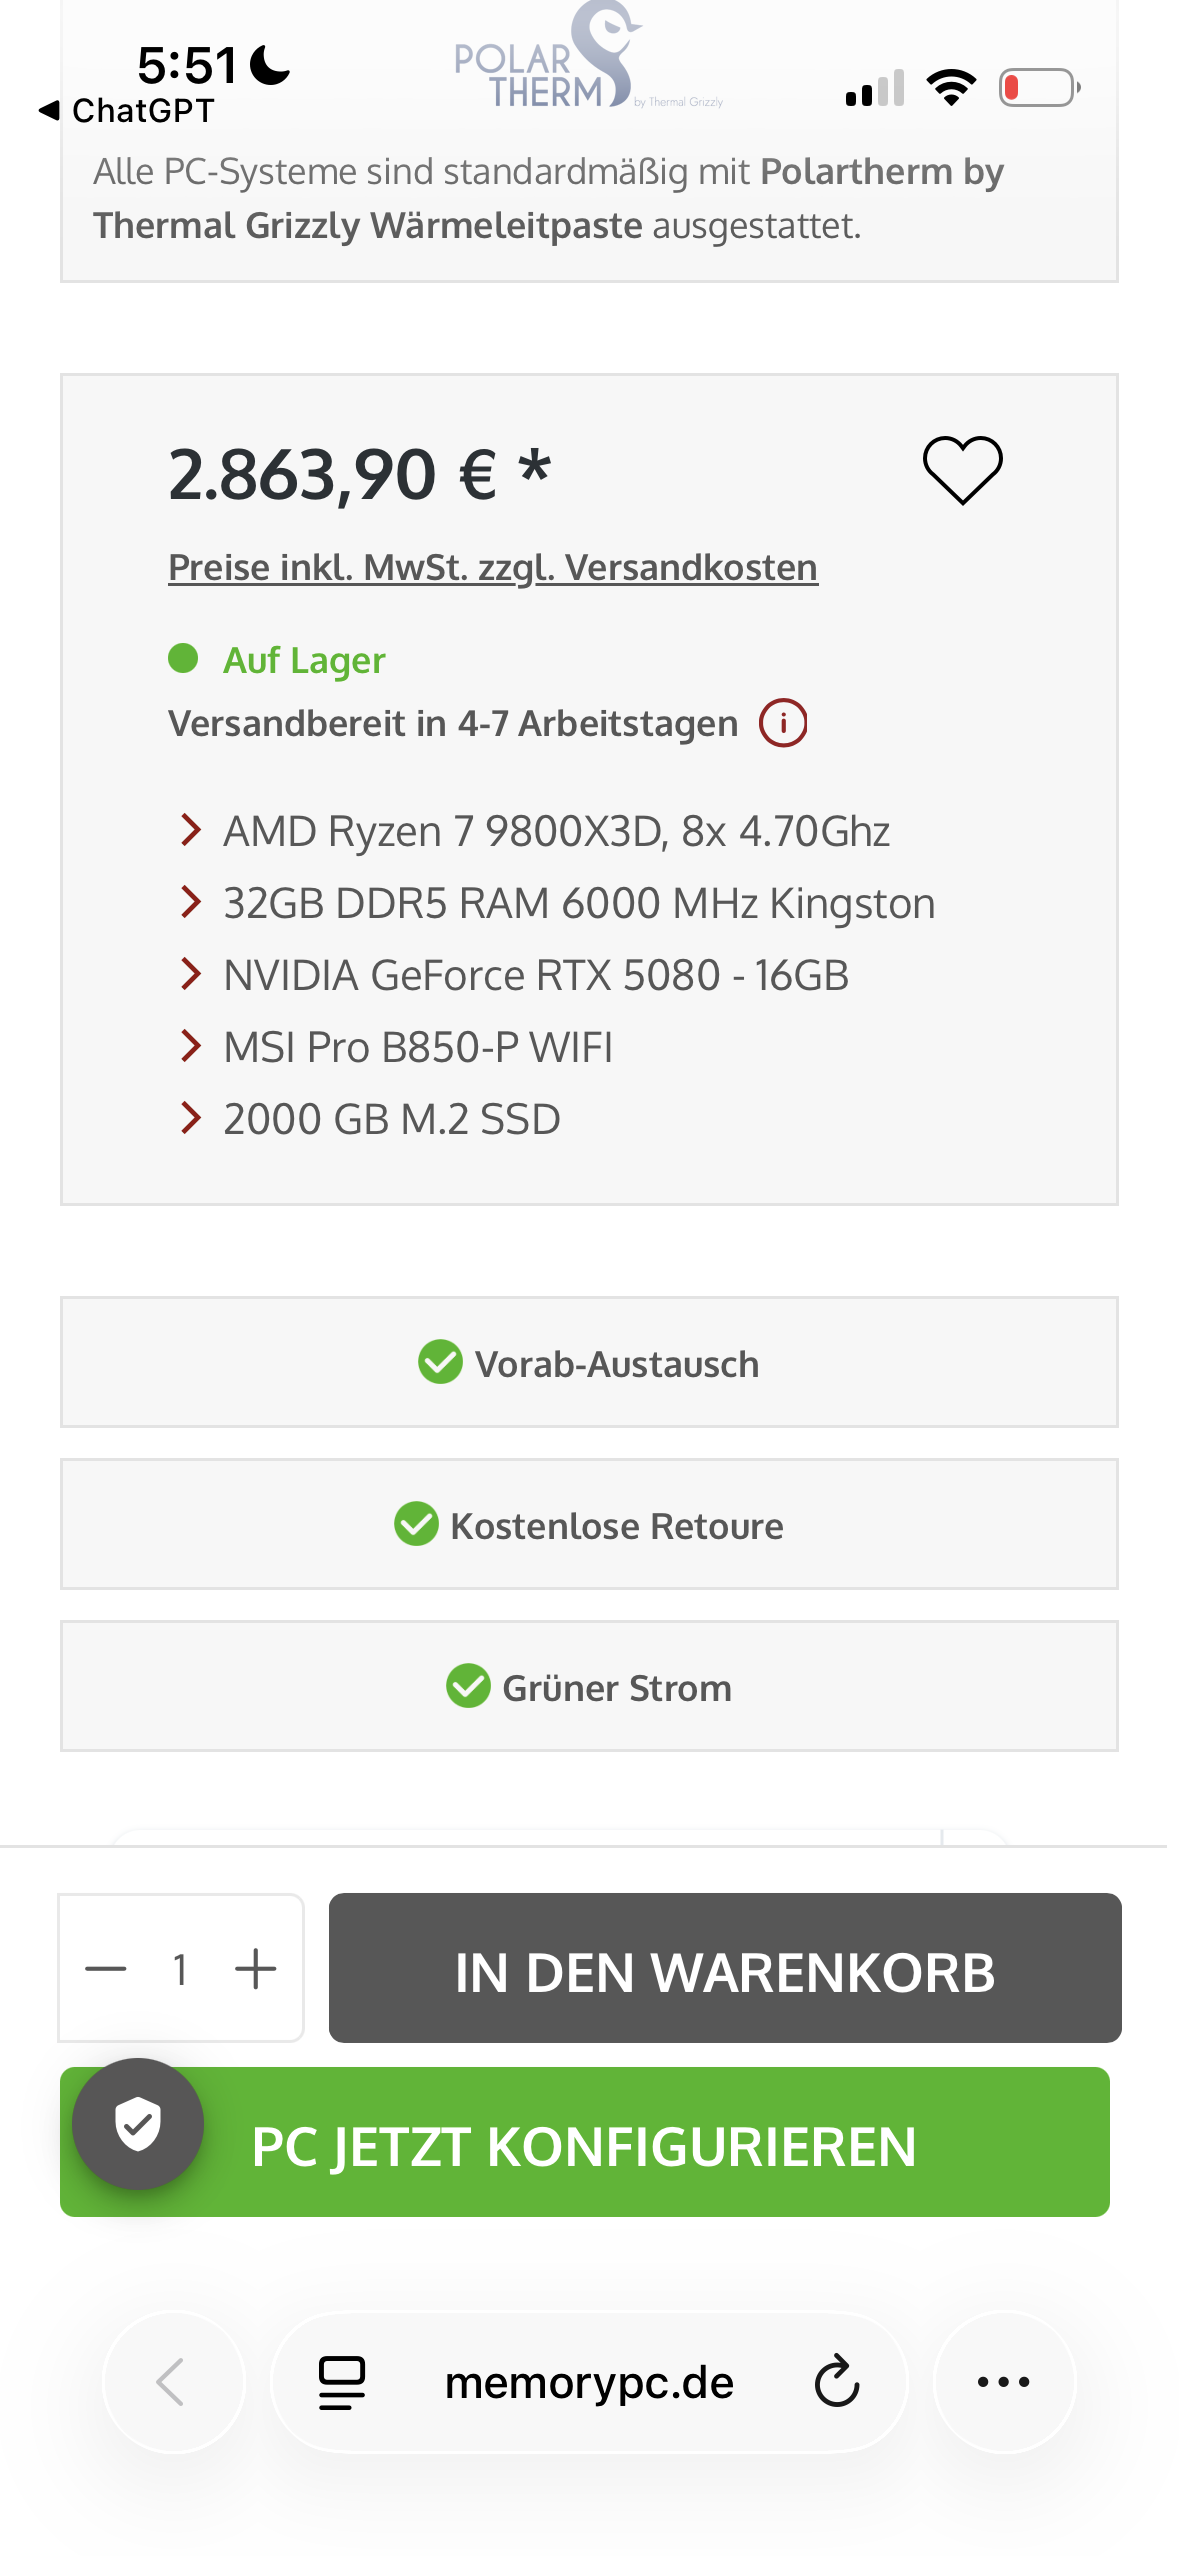The width and height of the screenshot is (1179, 2556).
Task: Tap the Kostenlose Retoure benefit box
Action: [x=589, y=1525]
